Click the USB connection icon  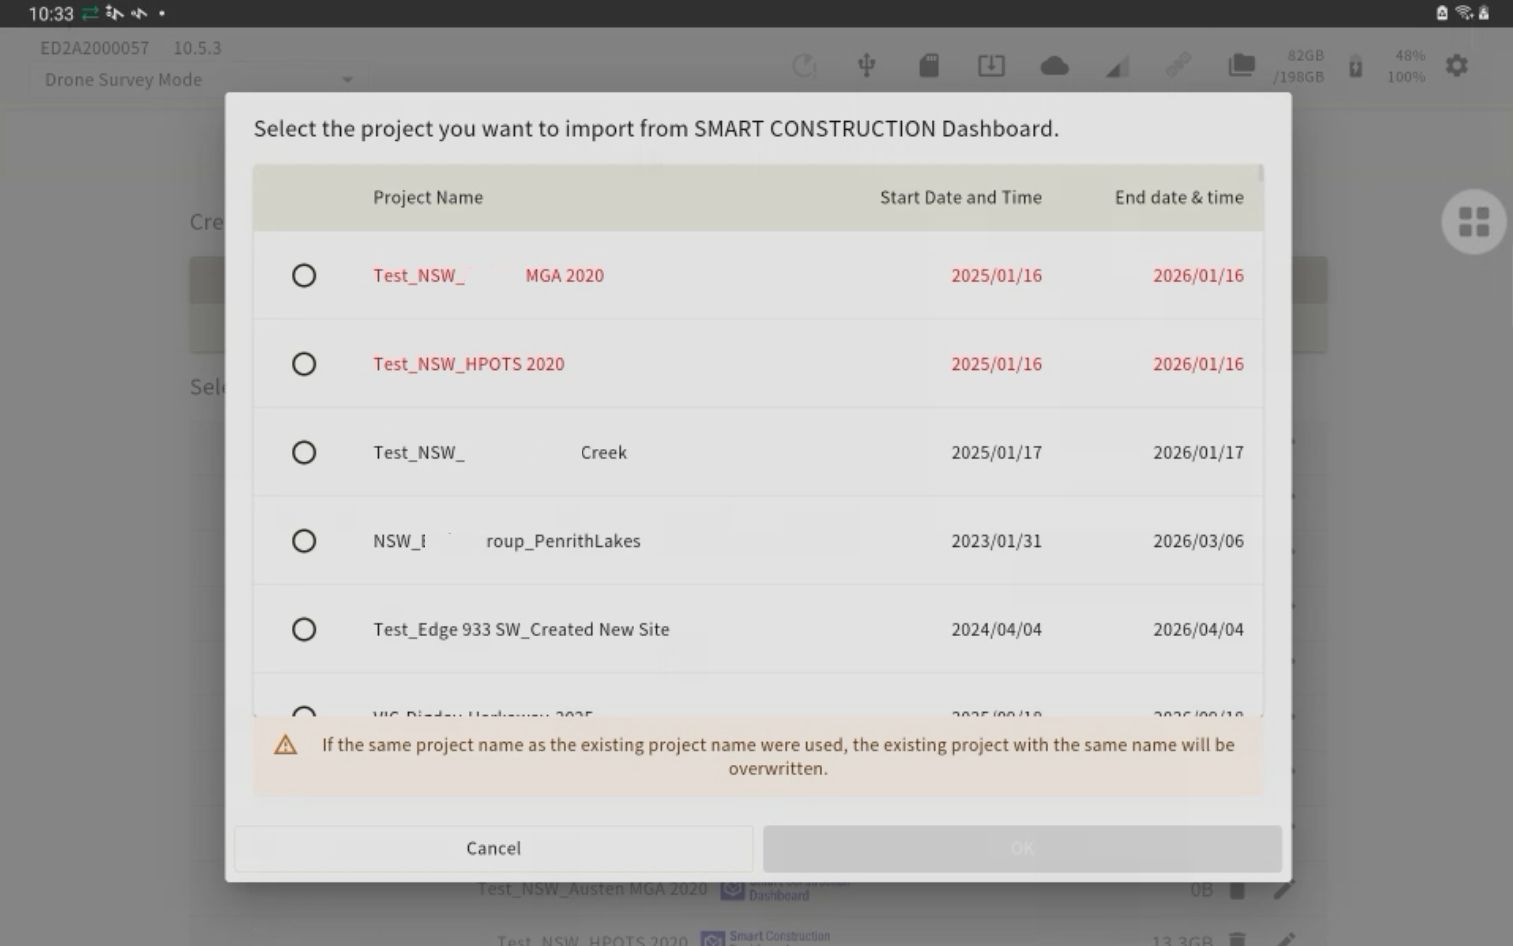(x=867, y=66)
